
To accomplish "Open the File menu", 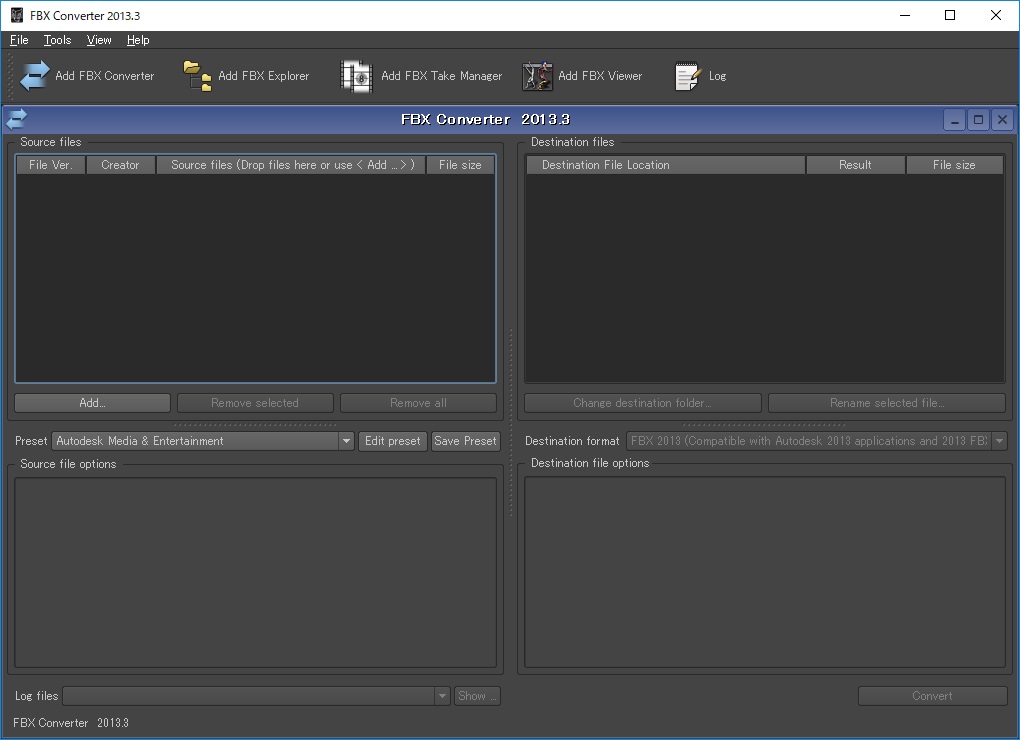I will pos(19,40).
